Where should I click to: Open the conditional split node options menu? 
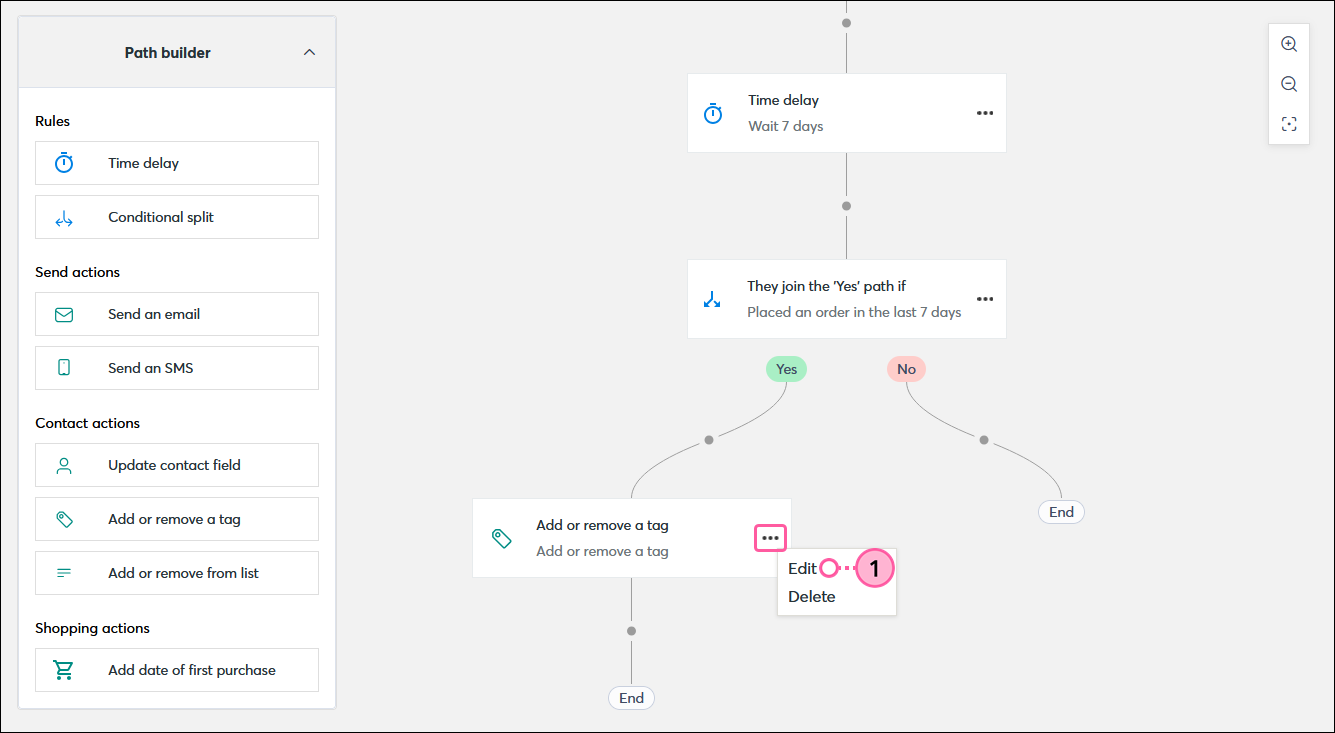pos(985,298)
